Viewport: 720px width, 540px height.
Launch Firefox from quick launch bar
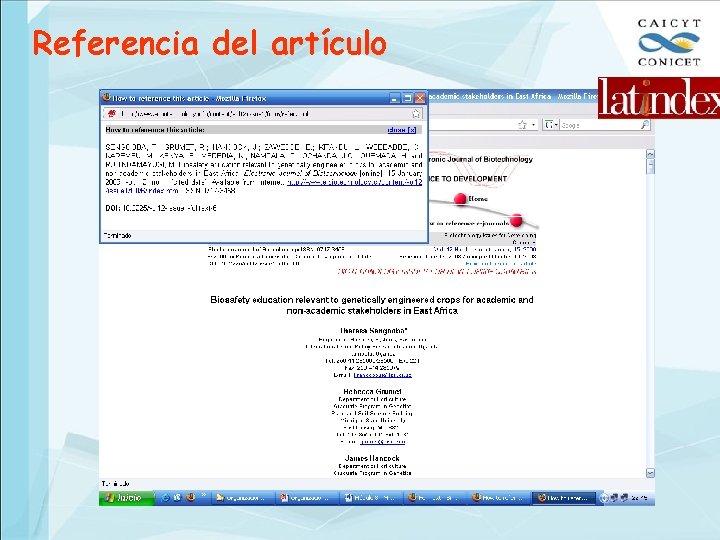[191, 498]
